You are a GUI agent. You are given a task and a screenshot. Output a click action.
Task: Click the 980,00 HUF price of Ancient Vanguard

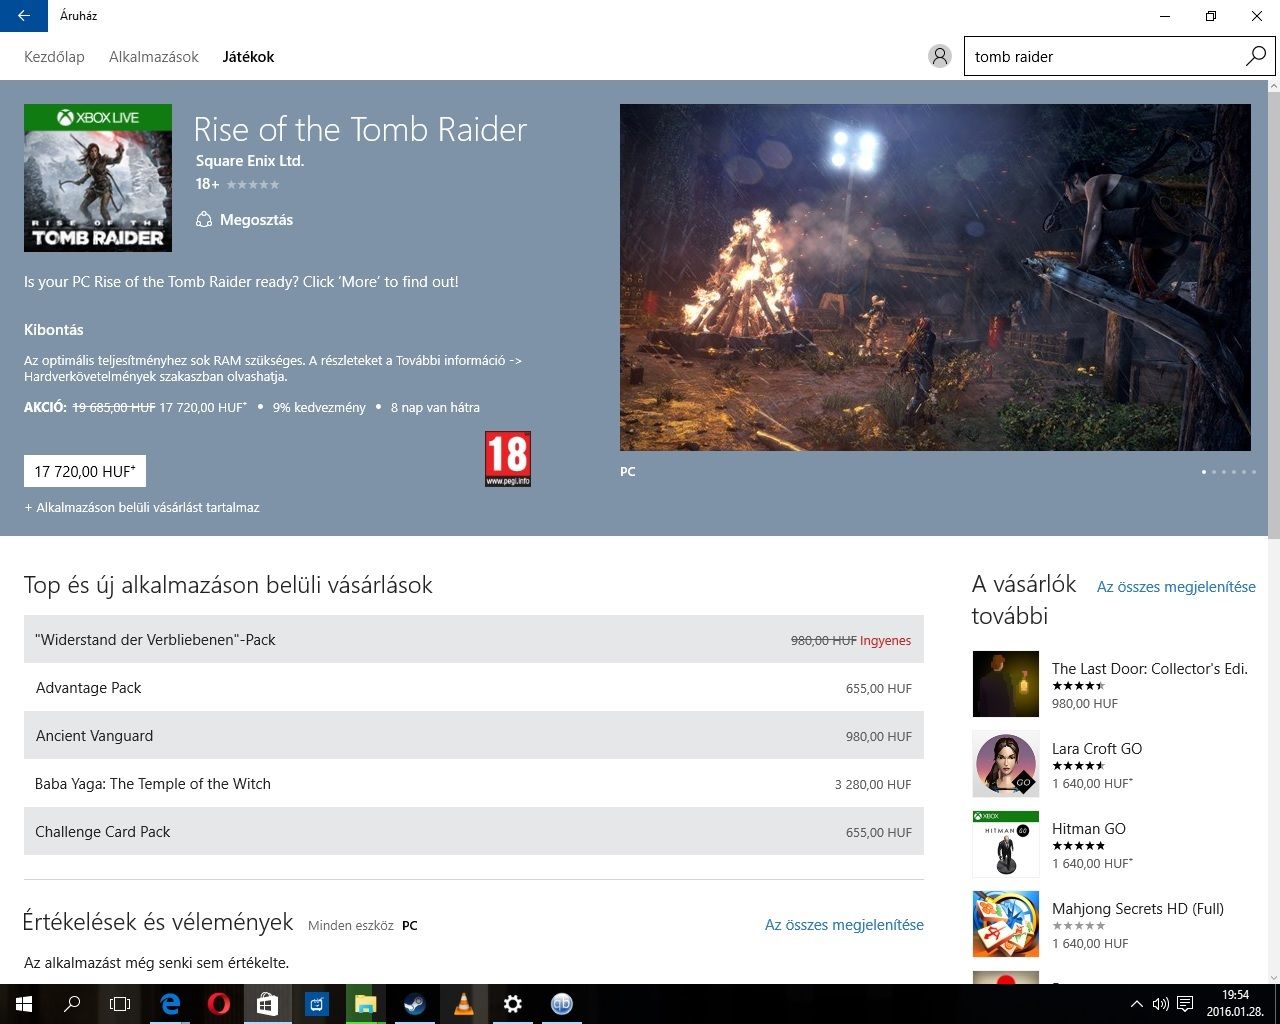coord(879,737)
